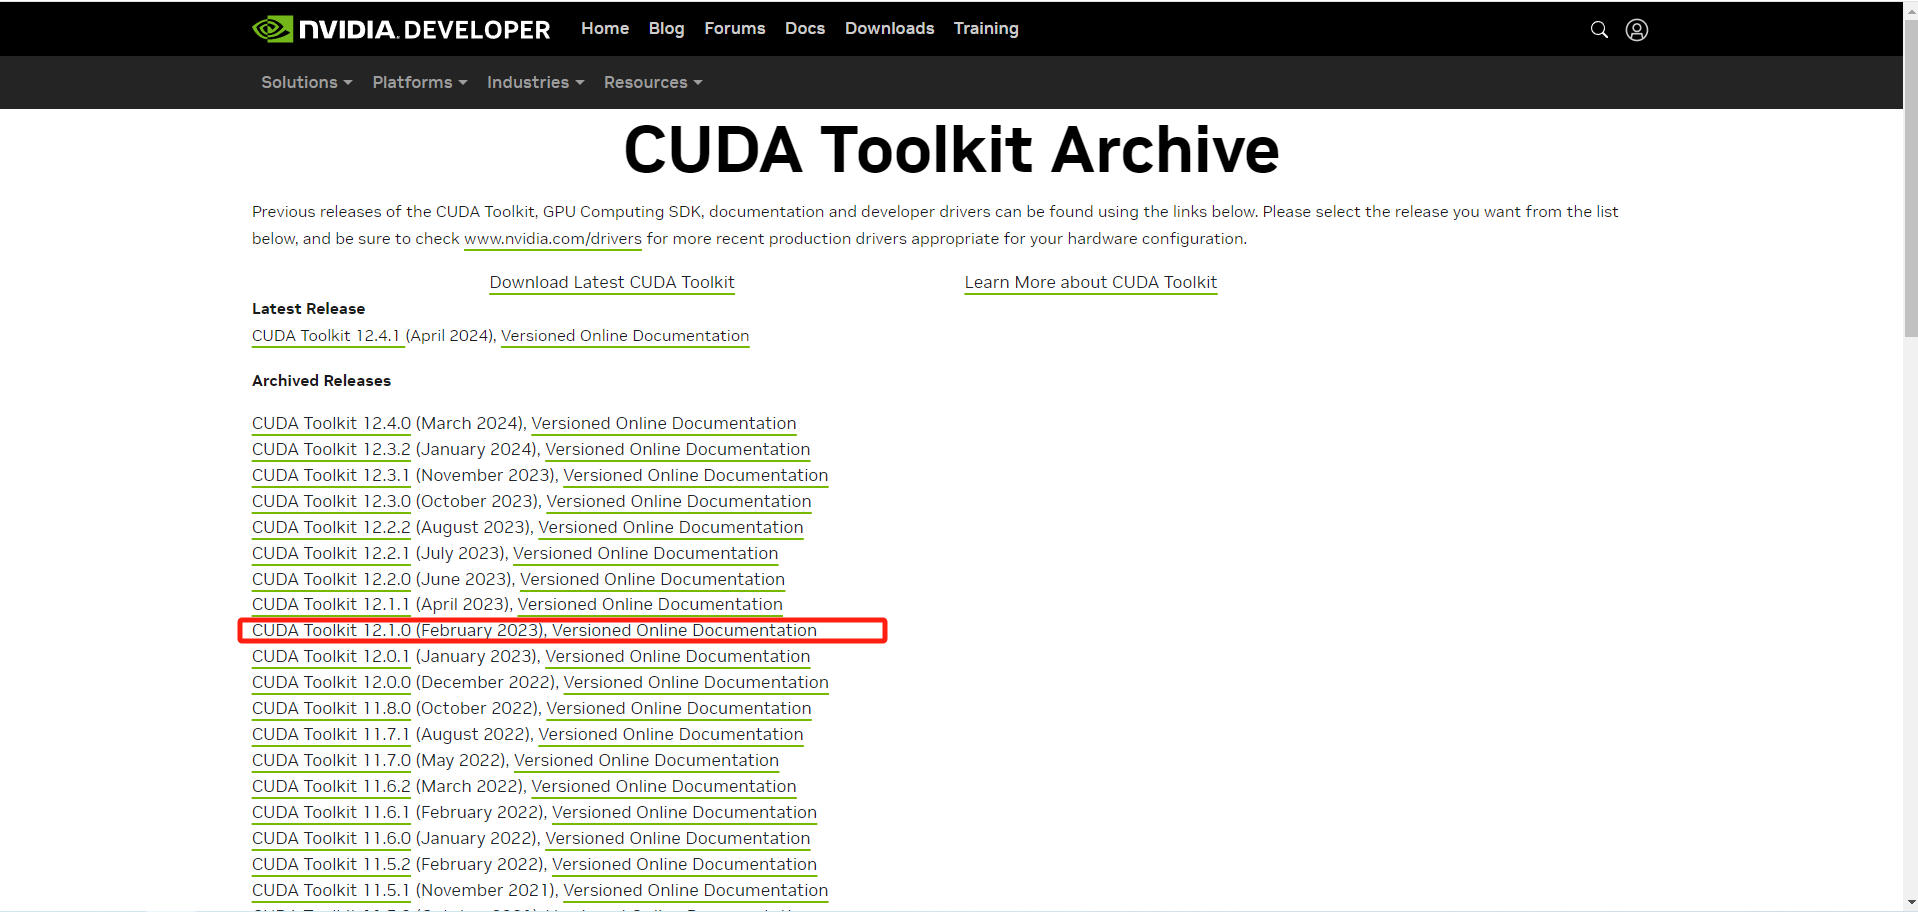Open Downloads in the top navigation
This screenshot has height=912, width=1918.
[x=889, y=29]
